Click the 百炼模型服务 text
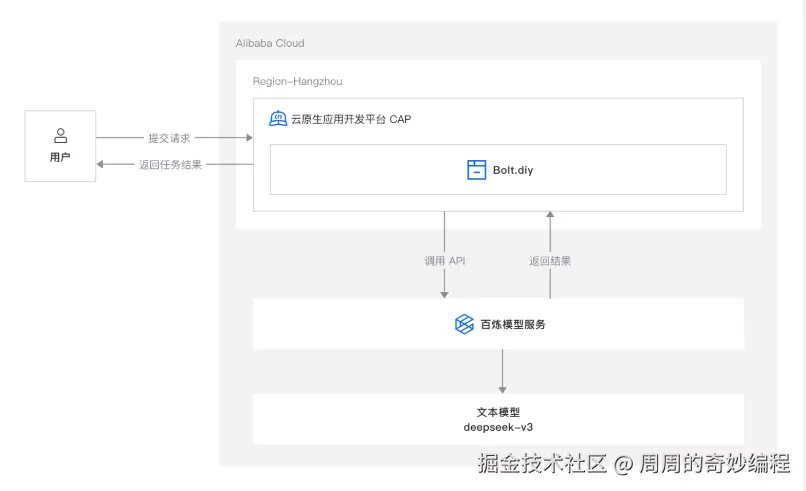The width and height of the screenshot is (806, 491). click(x=513, y=324)
